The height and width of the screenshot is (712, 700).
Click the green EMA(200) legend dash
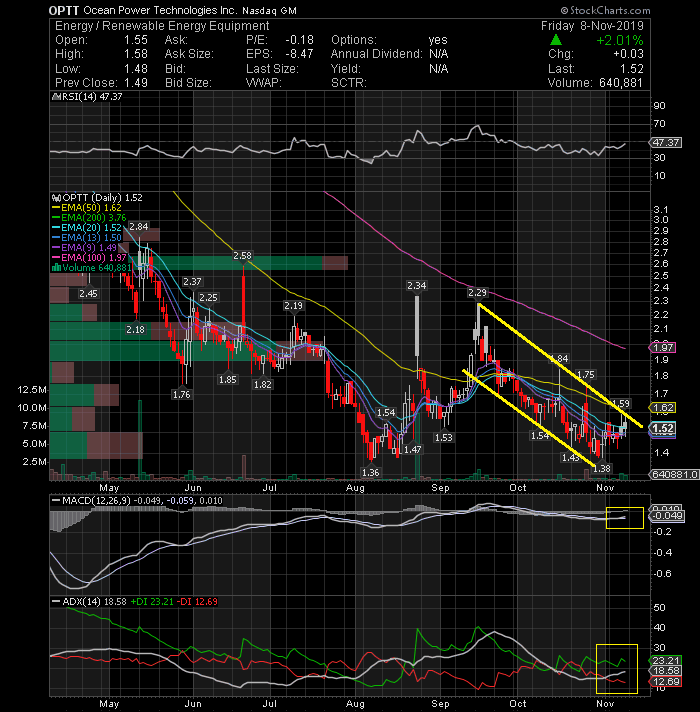click(x=56, y=218)
